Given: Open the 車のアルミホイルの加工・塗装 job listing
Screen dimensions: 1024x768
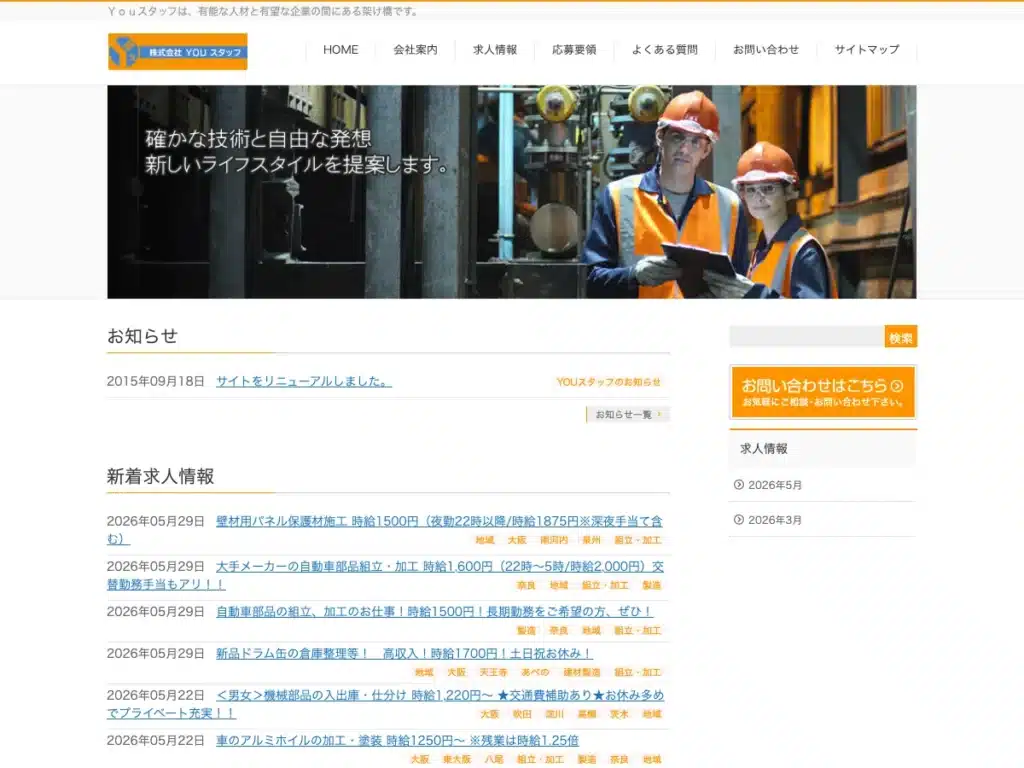Looking at the screenshot, I should pyautogui.click(x=397, y=741).
